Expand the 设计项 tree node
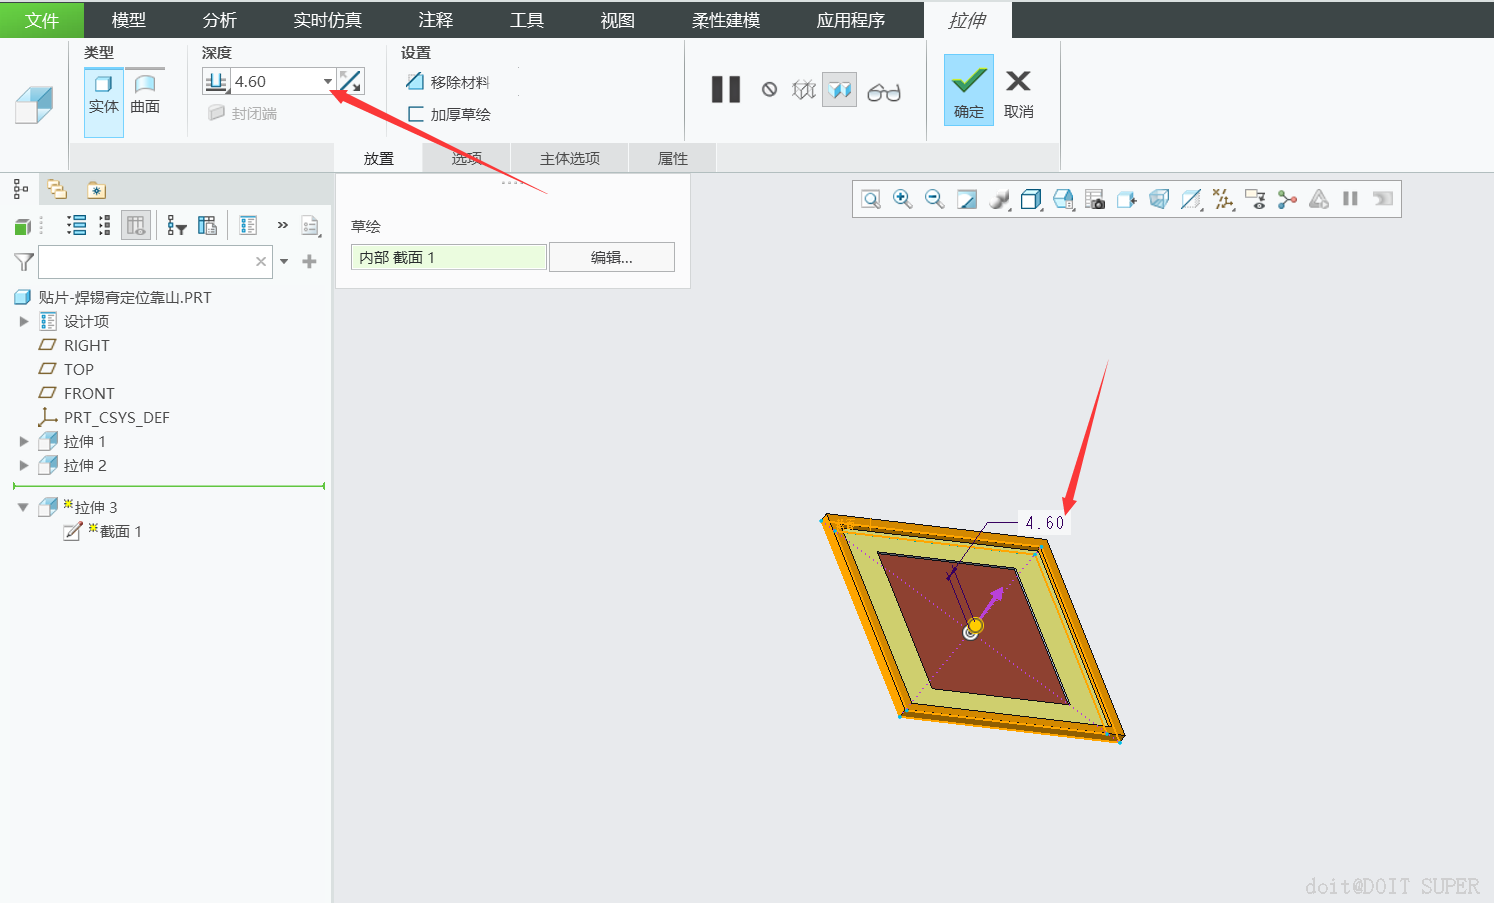 tap(24, 321)
